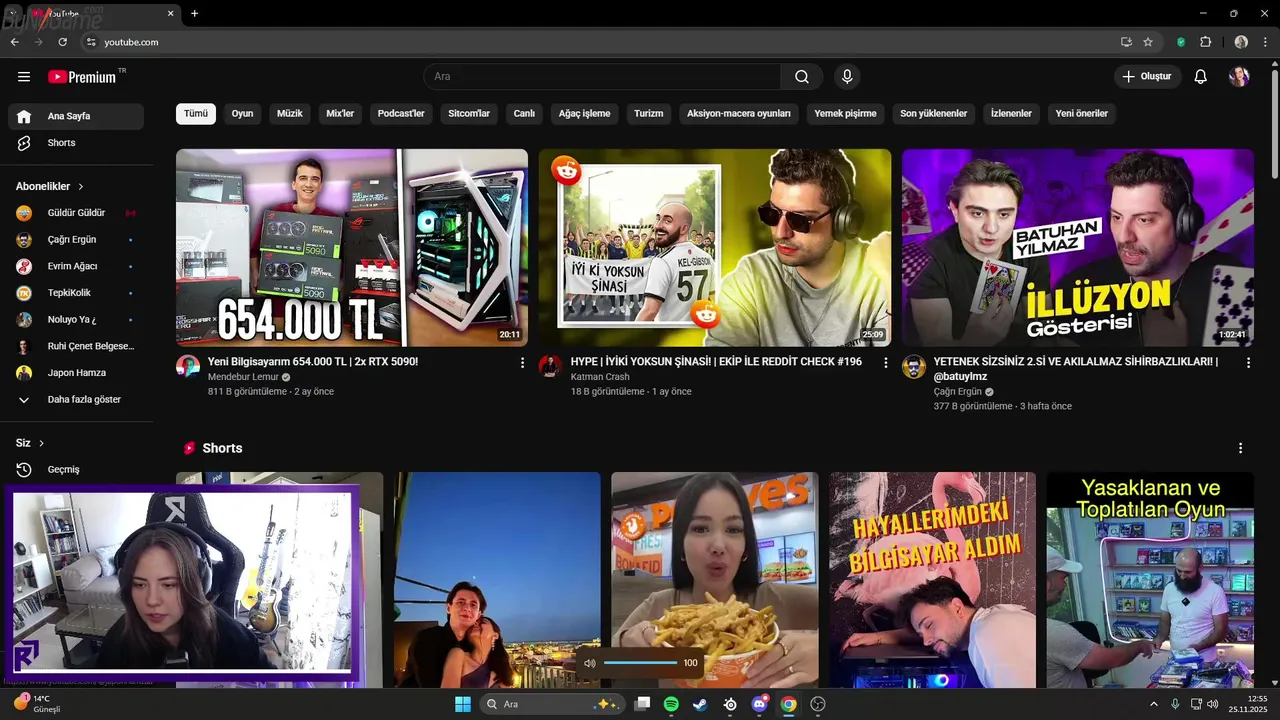Expand Daha fazla göster subscriptions list
Image resolution: width=1280 pixels, height=720 pixels.
pyautogui.click(x=76, y=399)
